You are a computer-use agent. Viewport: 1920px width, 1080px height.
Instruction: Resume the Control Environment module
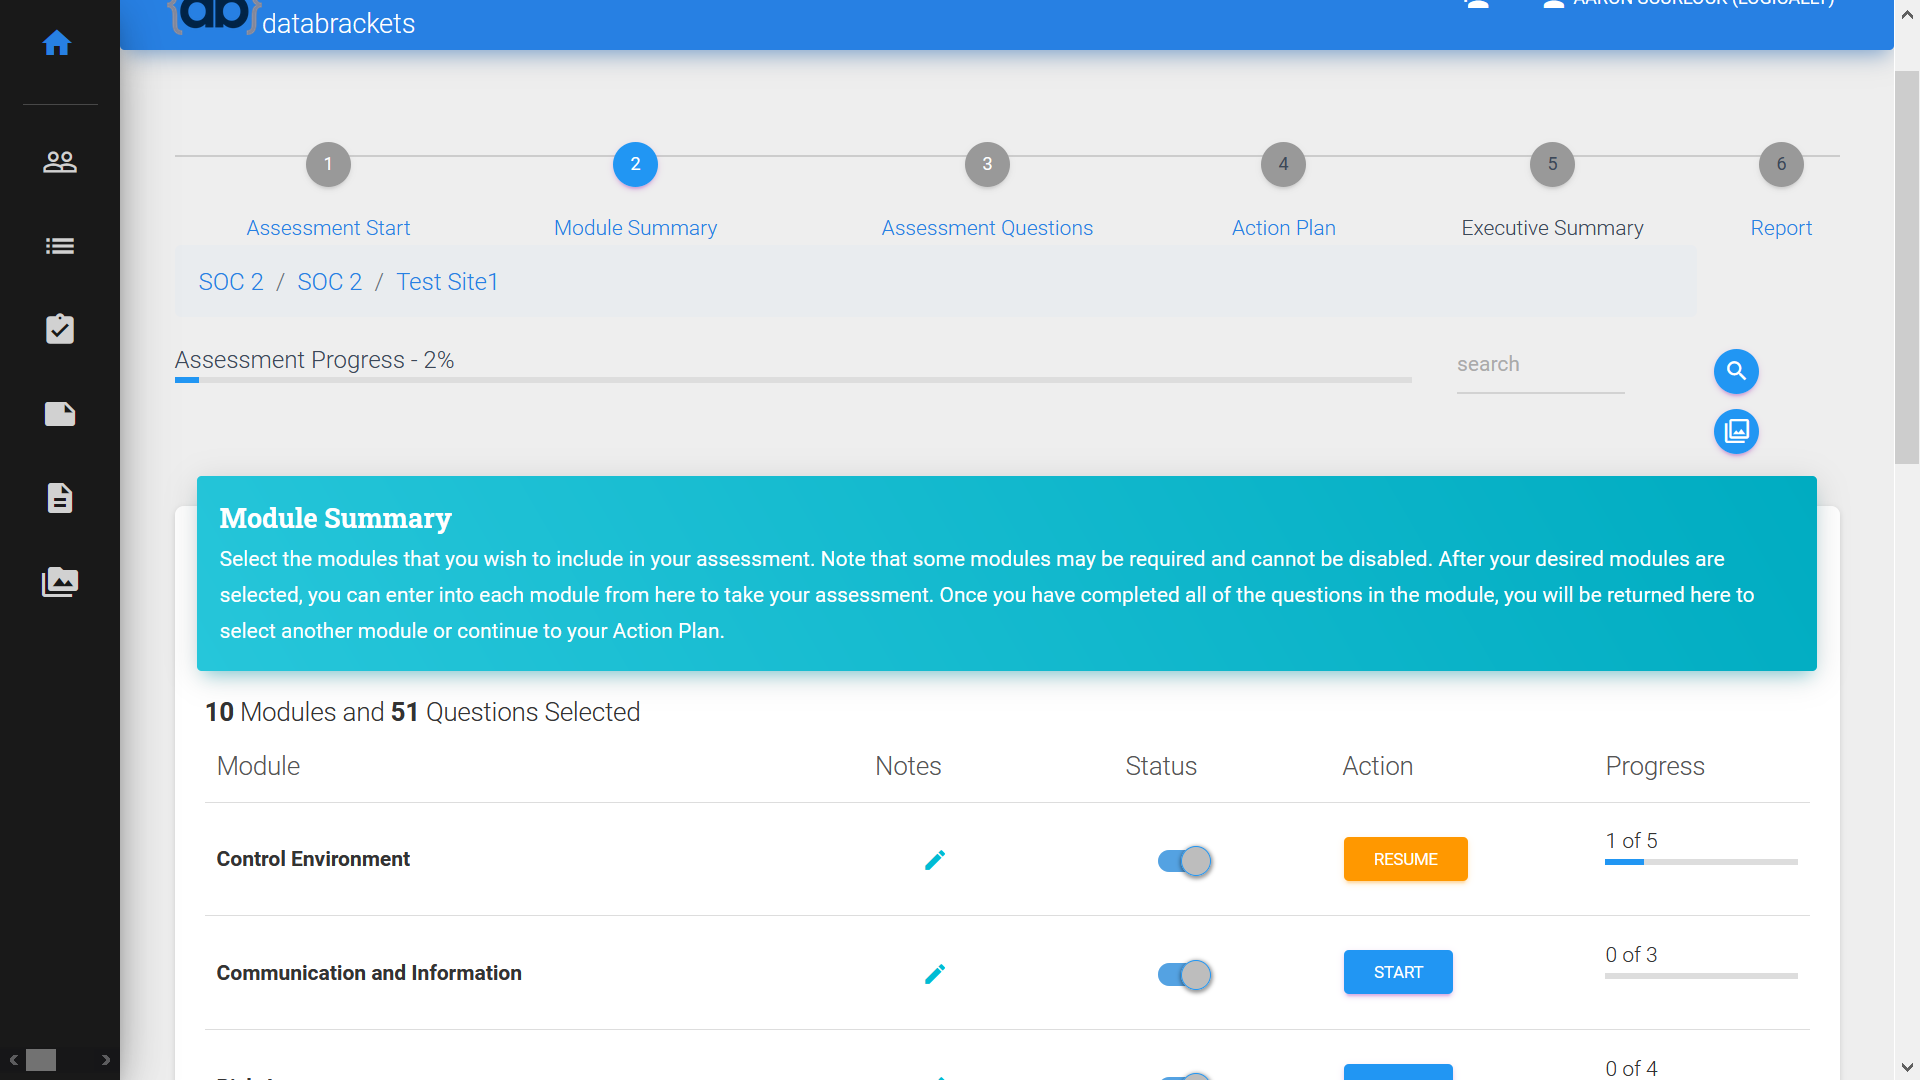[1405, 859]
